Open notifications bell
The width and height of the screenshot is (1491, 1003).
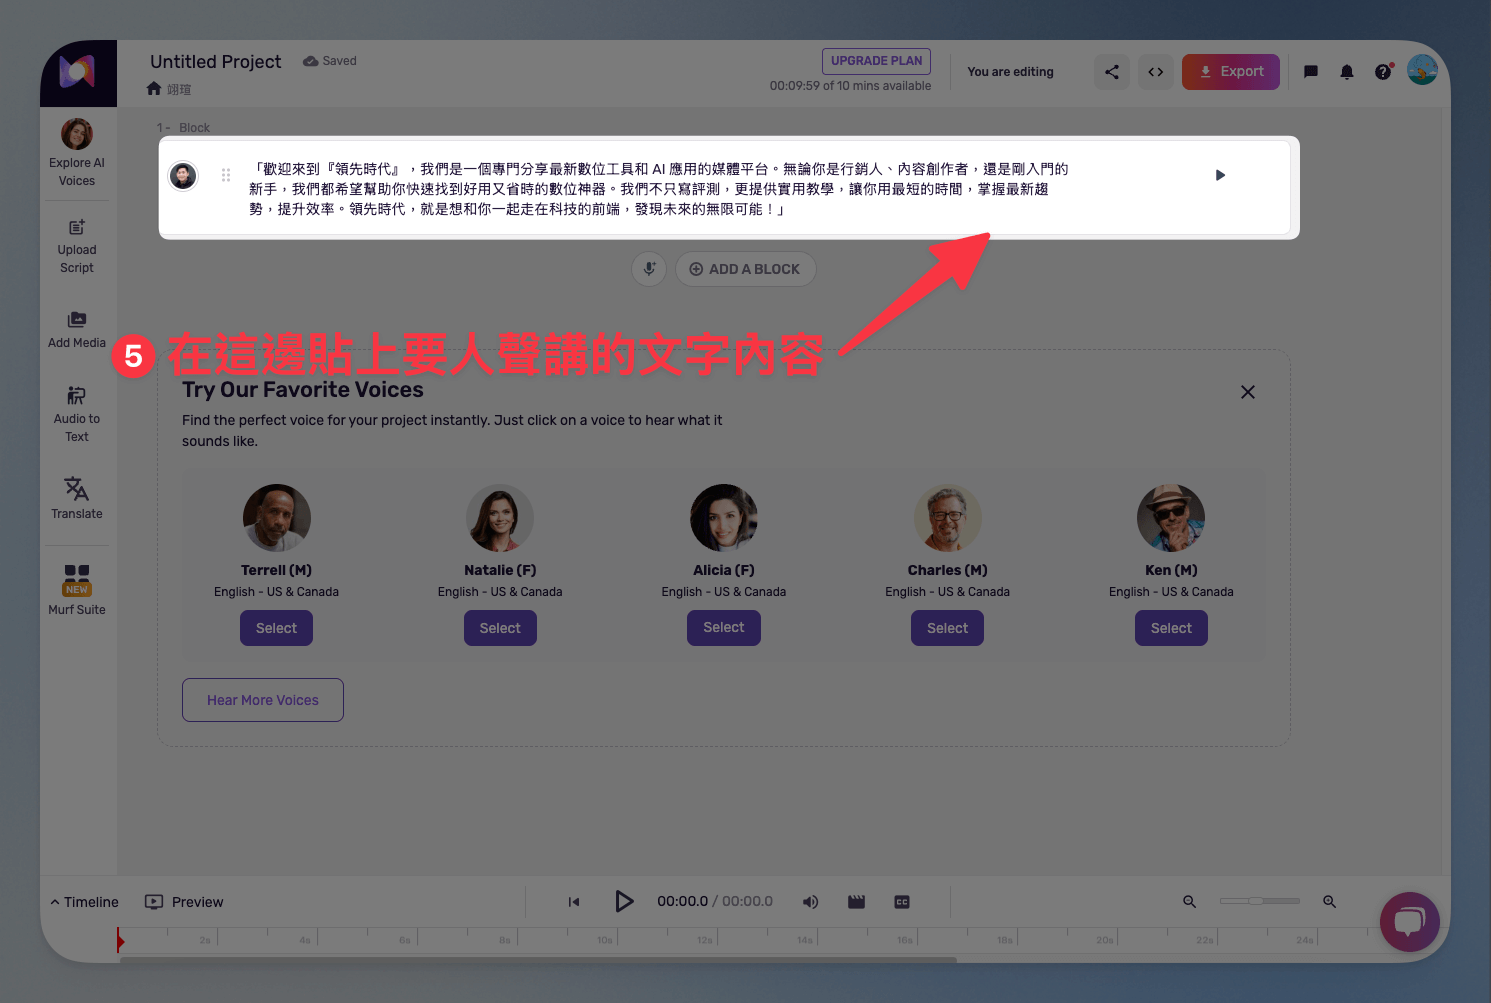click(1347, 72)
